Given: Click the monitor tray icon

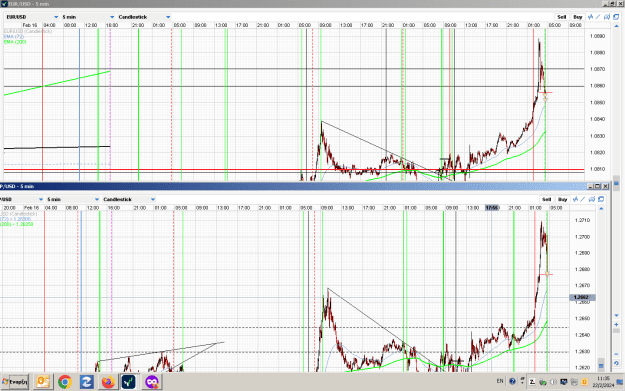Looking at the screenshot, I should [x=564, y=382].
